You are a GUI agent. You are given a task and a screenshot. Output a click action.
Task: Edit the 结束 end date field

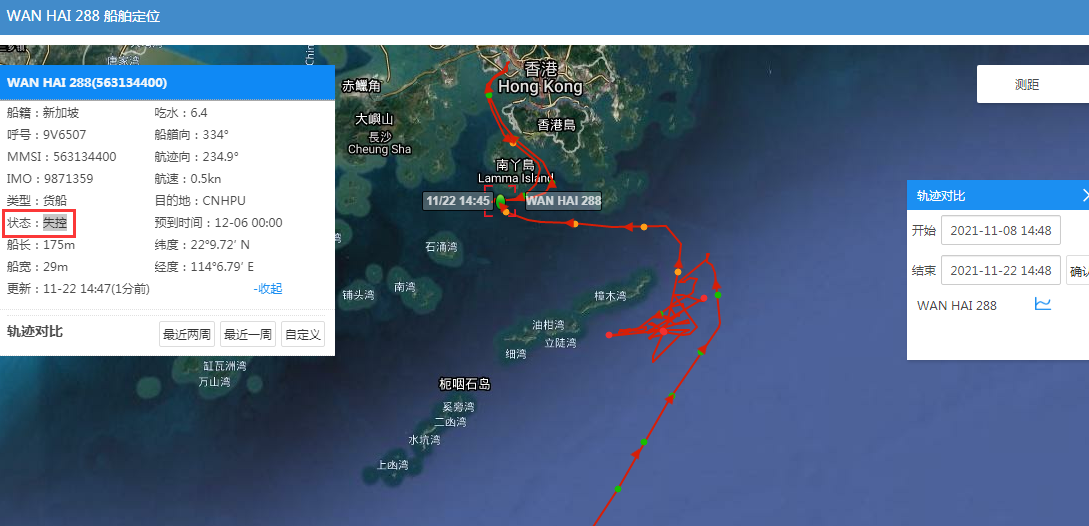1001,270
